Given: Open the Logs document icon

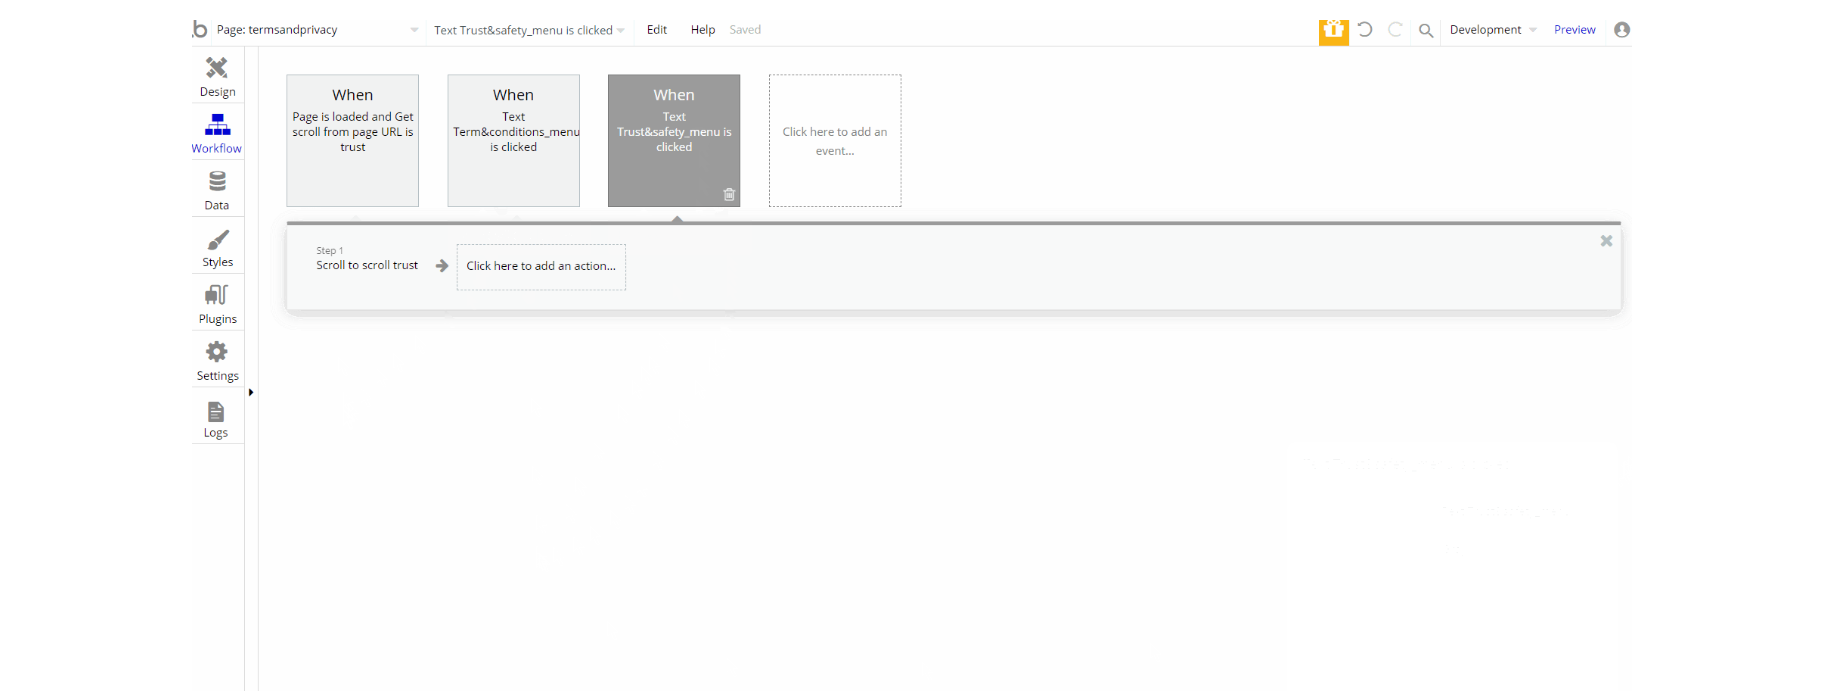Looking at the screenshot, I should [x=216, y=412].
